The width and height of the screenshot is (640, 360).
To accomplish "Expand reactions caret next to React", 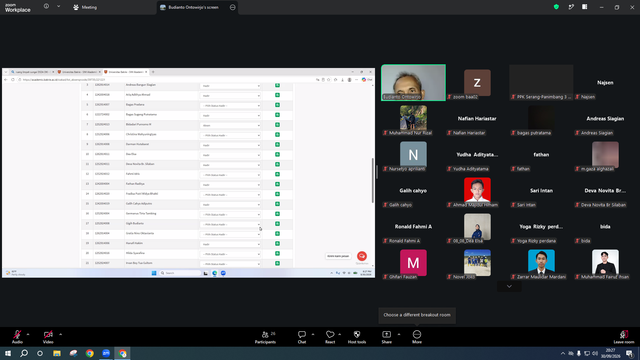I will [340, 334].
